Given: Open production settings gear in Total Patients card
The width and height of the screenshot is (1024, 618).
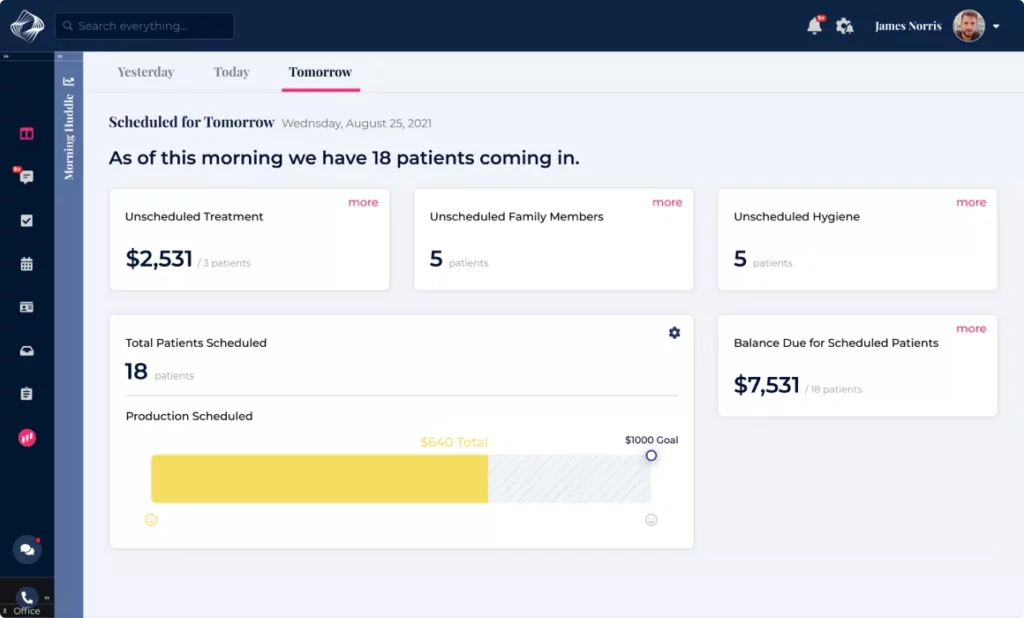Looking at the screenshot, I should 674,333.
